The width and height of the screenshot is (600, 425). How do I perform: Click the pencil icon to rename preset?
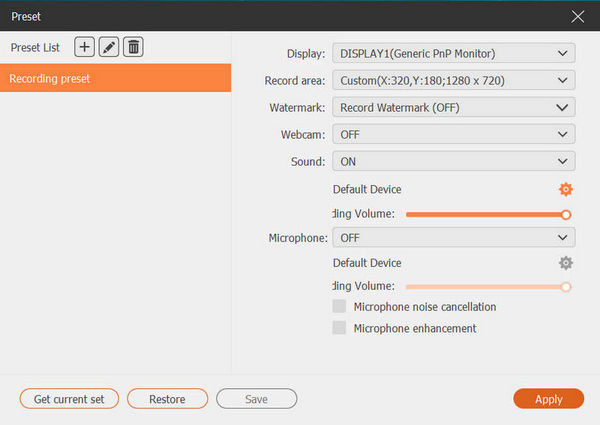click(109, 47)
